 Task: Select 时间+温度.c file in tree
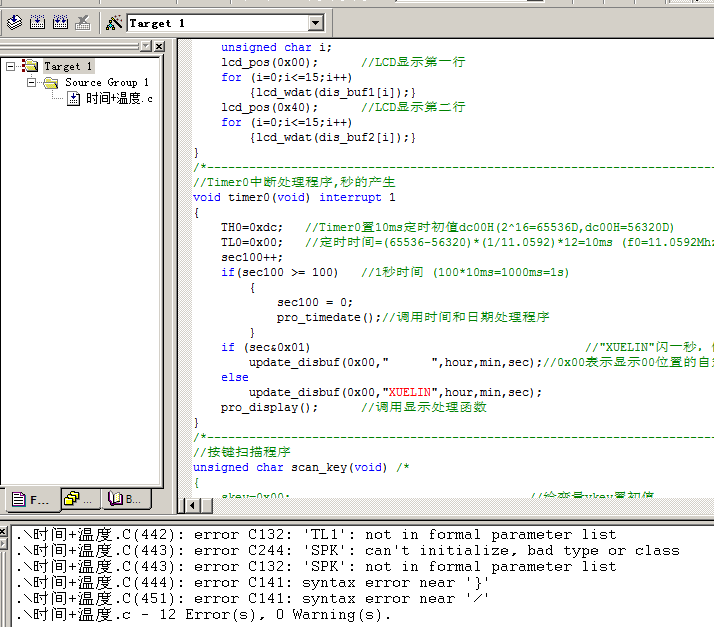click(119, 98)
